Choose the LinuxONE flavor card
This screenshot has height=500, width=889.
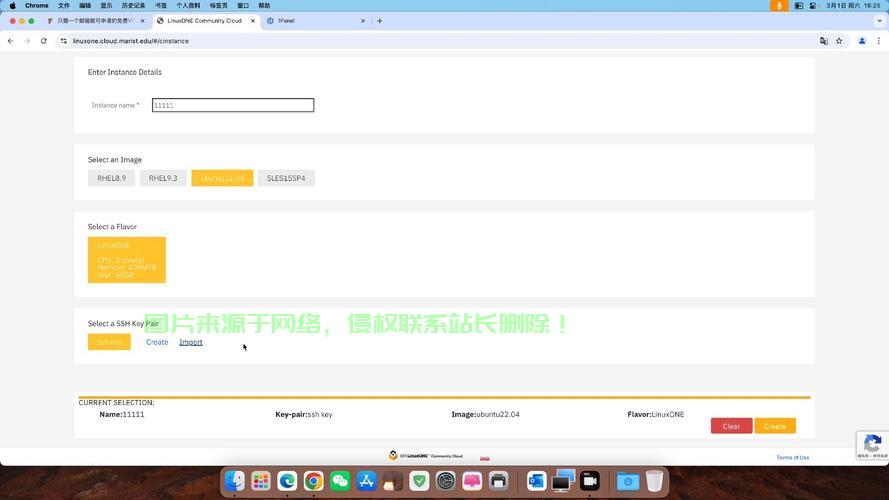pos(126,260)
